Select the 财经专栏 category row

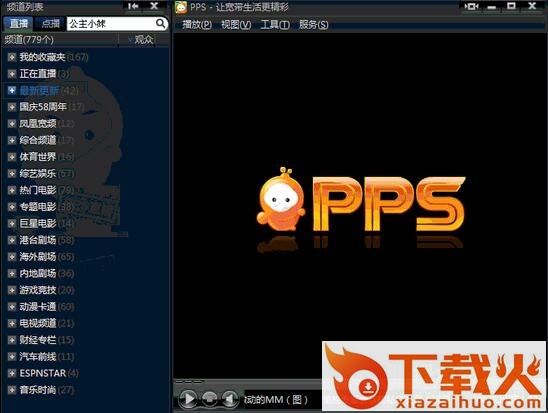click(x=41, y=340)
